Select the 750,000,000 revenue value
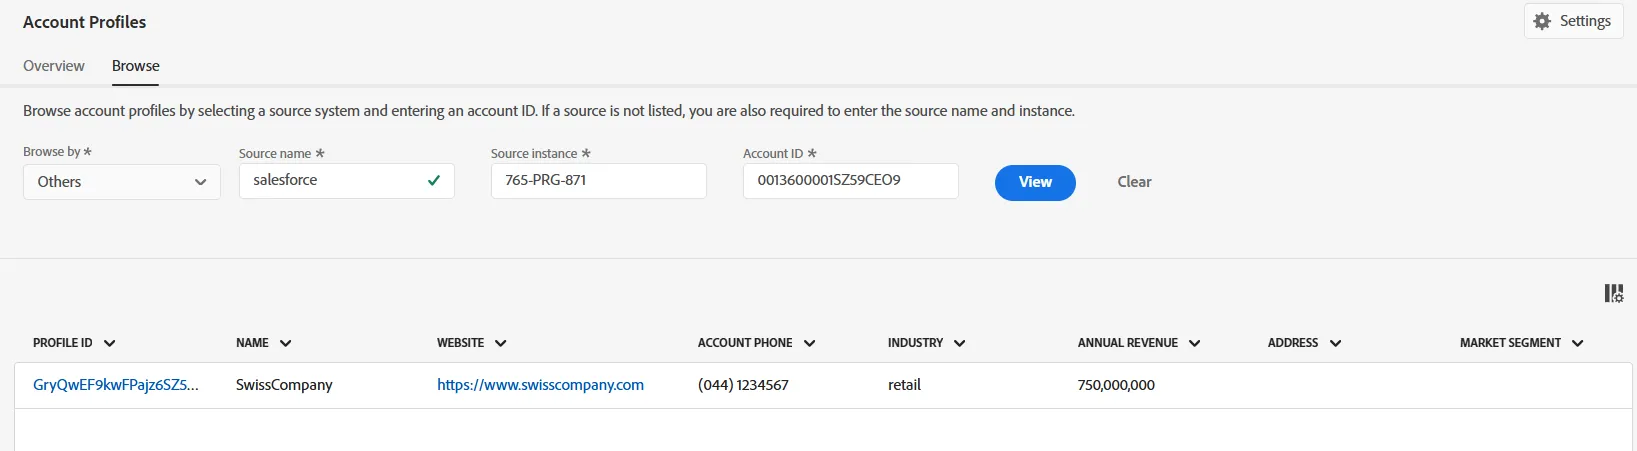 pos(1116,385)
